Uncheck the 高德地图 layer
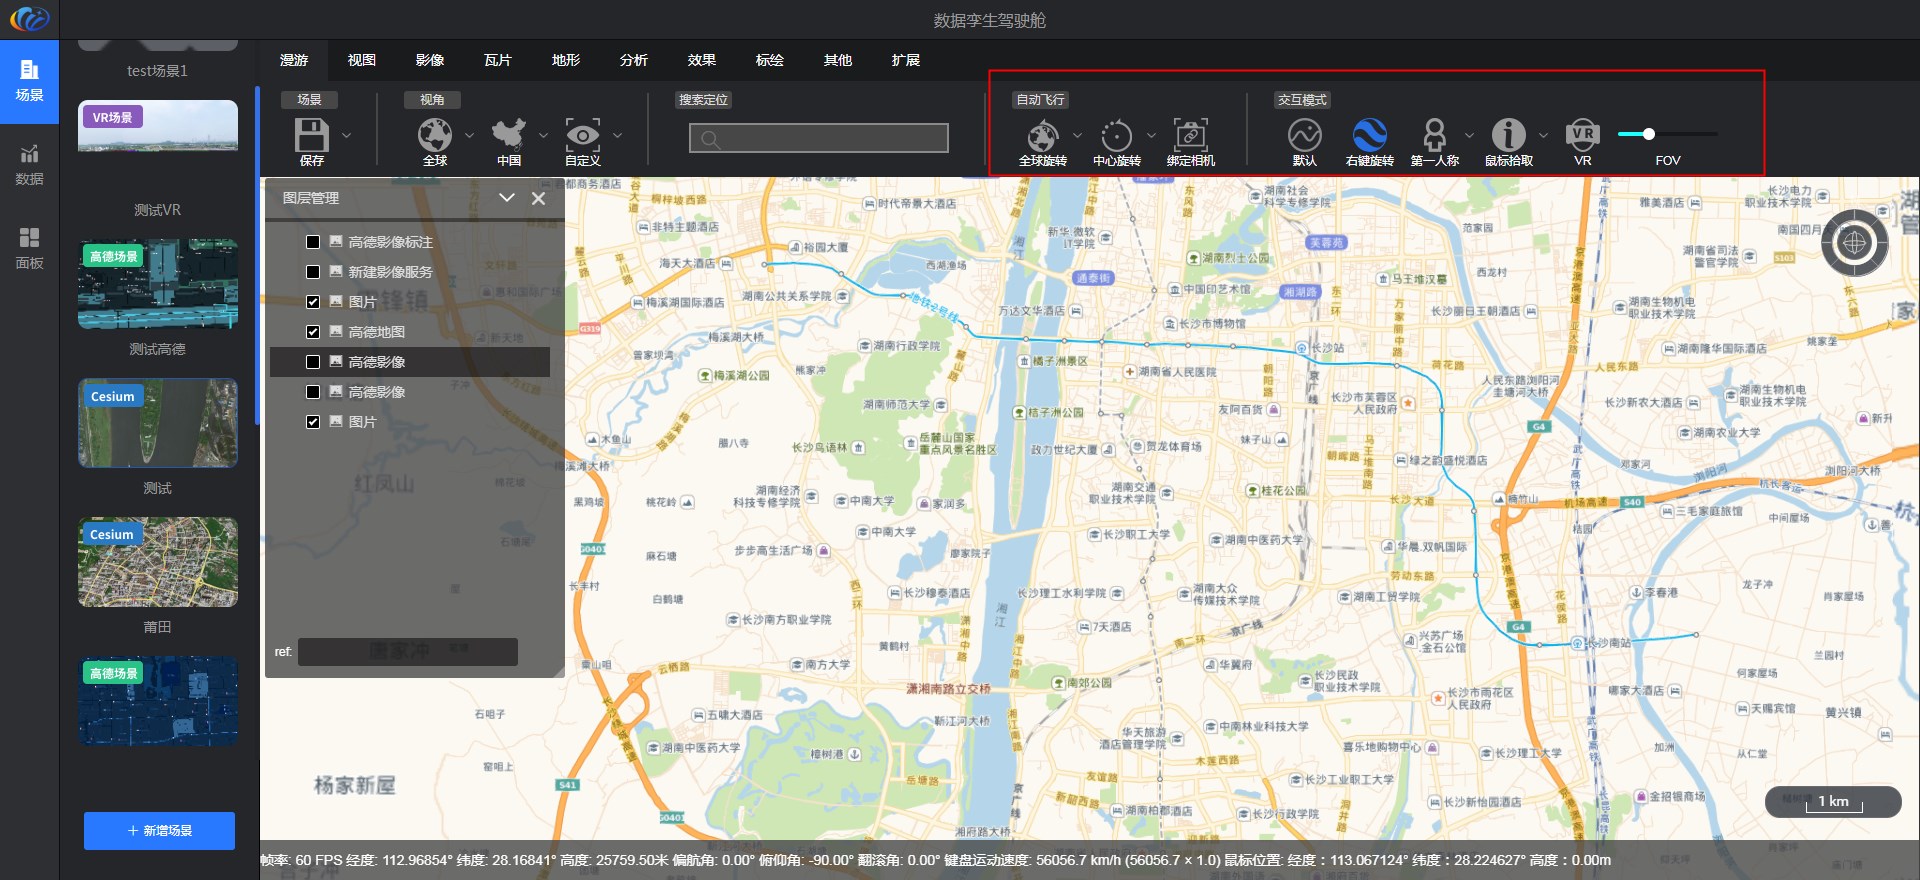The height and width of the screenshot is (880, 1920). pos(313,332)
